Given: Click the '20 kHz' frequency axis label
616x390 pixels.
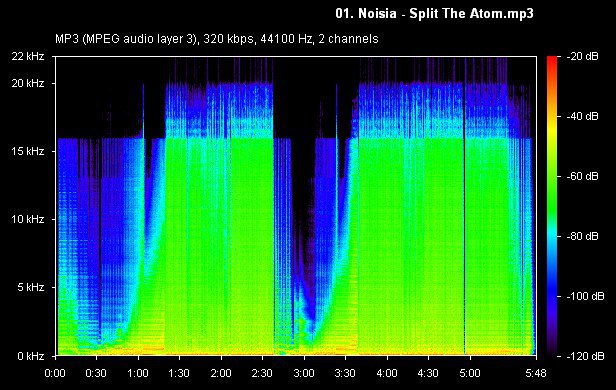Looking at the screenshot, I should coord(28,83).
